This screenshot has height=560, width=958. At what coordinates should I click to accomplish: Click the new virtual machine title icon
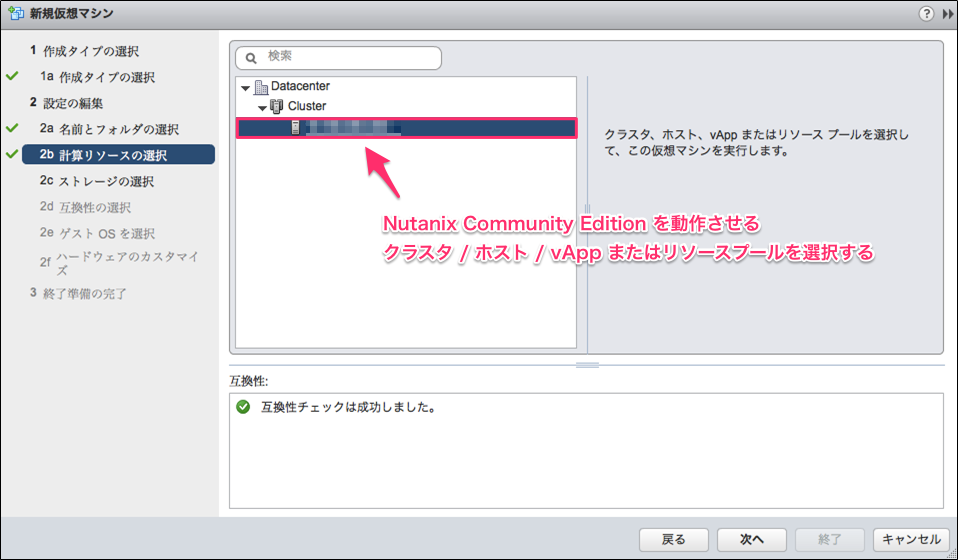point(16,13)
